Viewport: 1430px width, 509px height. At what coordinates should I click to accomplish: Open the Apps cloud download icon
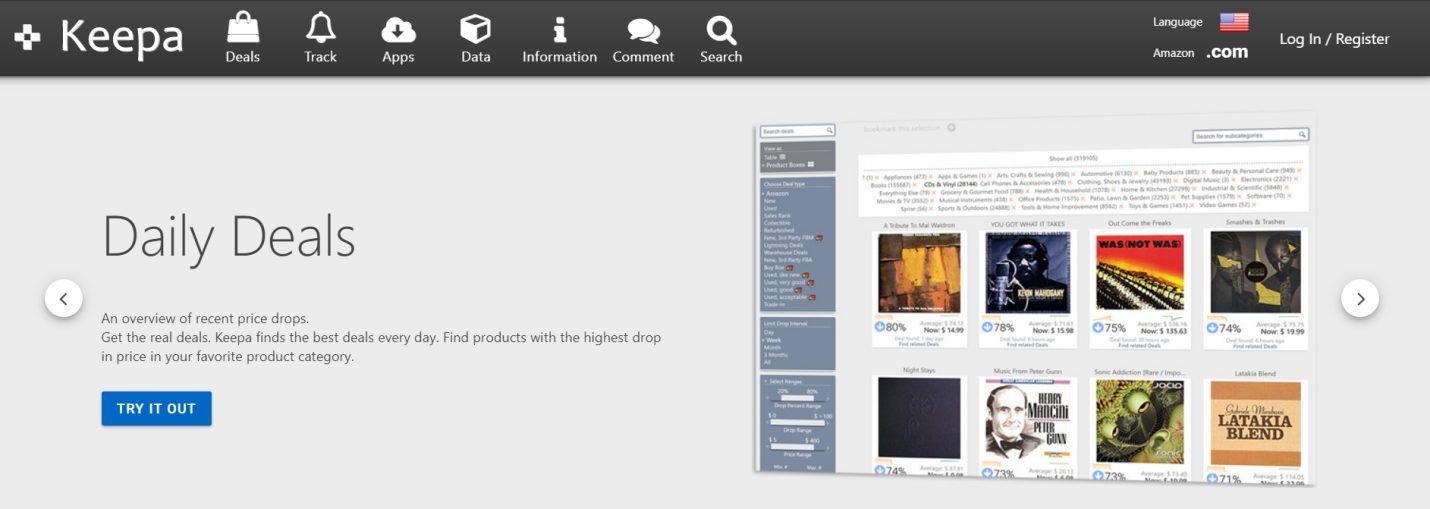click(x=398, y=29)
